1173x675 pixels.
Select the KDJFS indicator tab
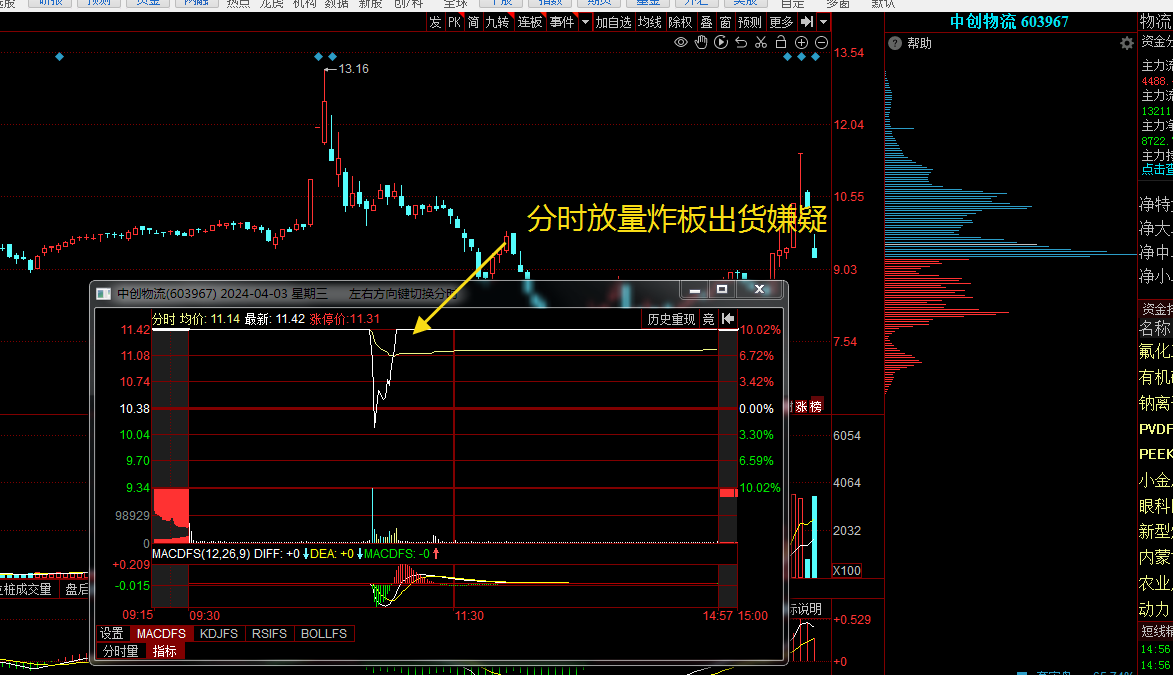(219, 634)
